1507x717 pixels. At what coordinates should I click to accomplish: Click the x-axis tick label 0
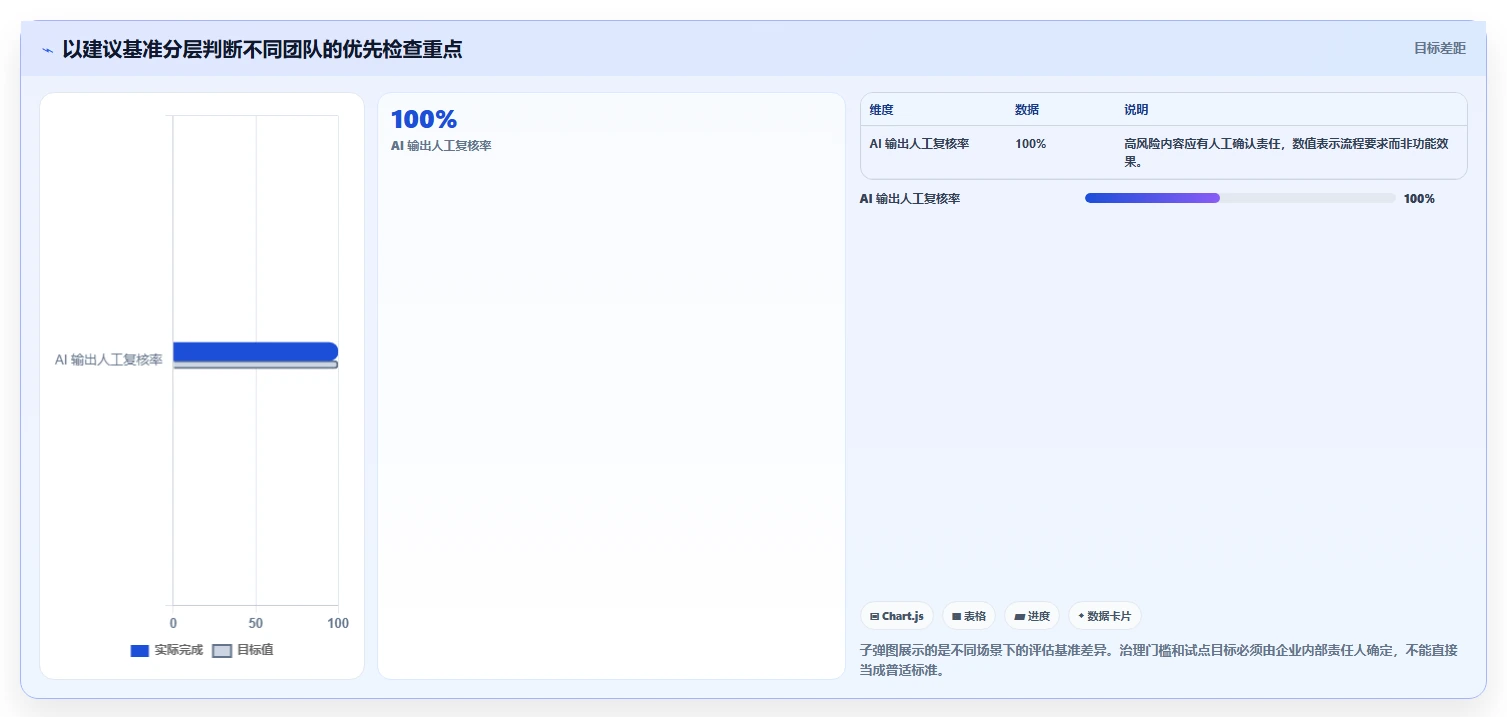tap(173, 623)
